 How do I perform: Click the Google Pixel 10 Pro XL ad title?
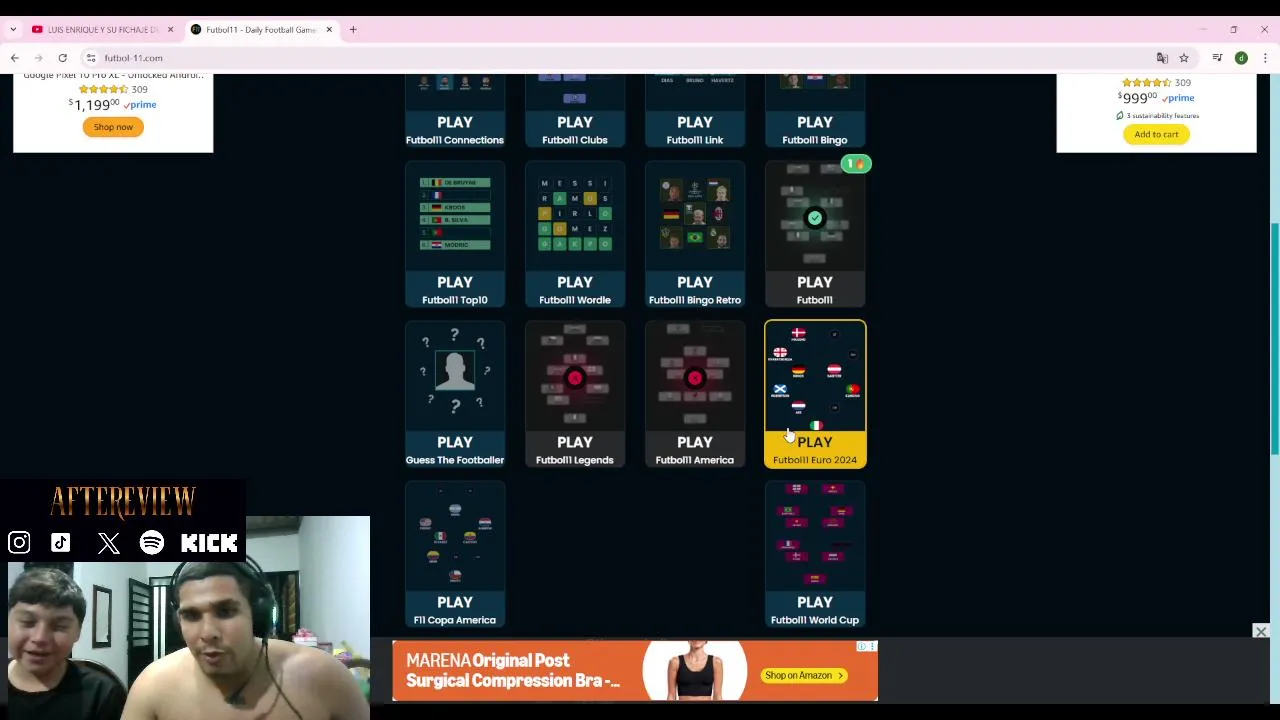[113, 76]
